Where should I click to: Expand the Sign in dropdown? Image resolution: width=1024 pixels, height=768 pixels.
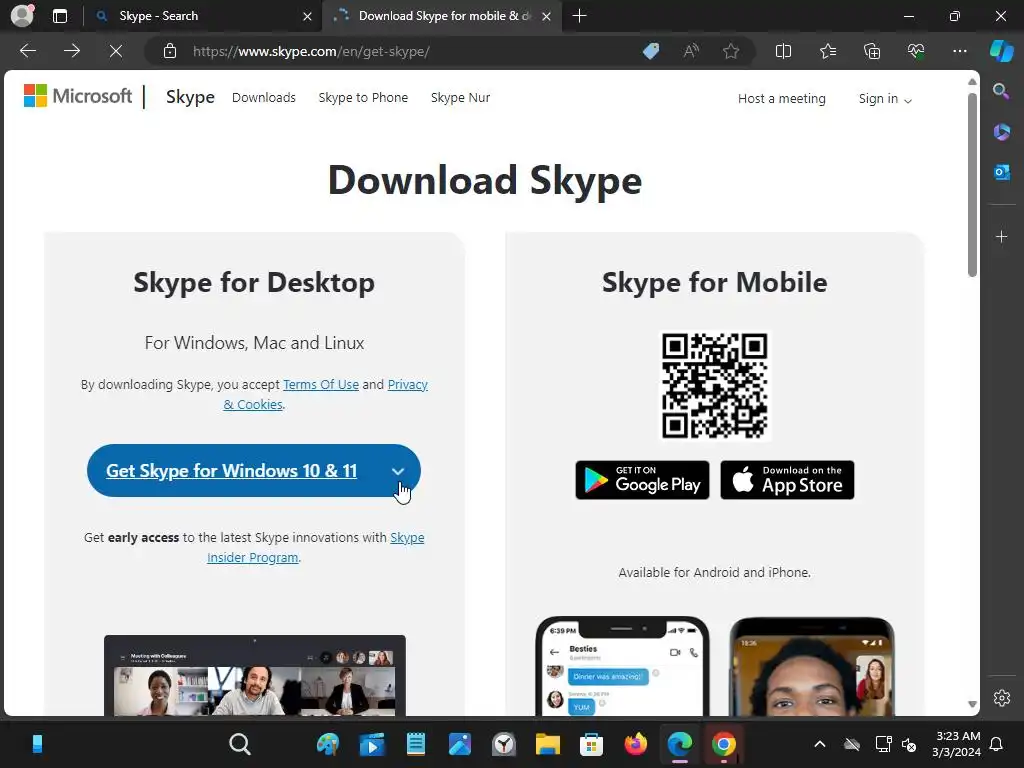pos(885,99)
